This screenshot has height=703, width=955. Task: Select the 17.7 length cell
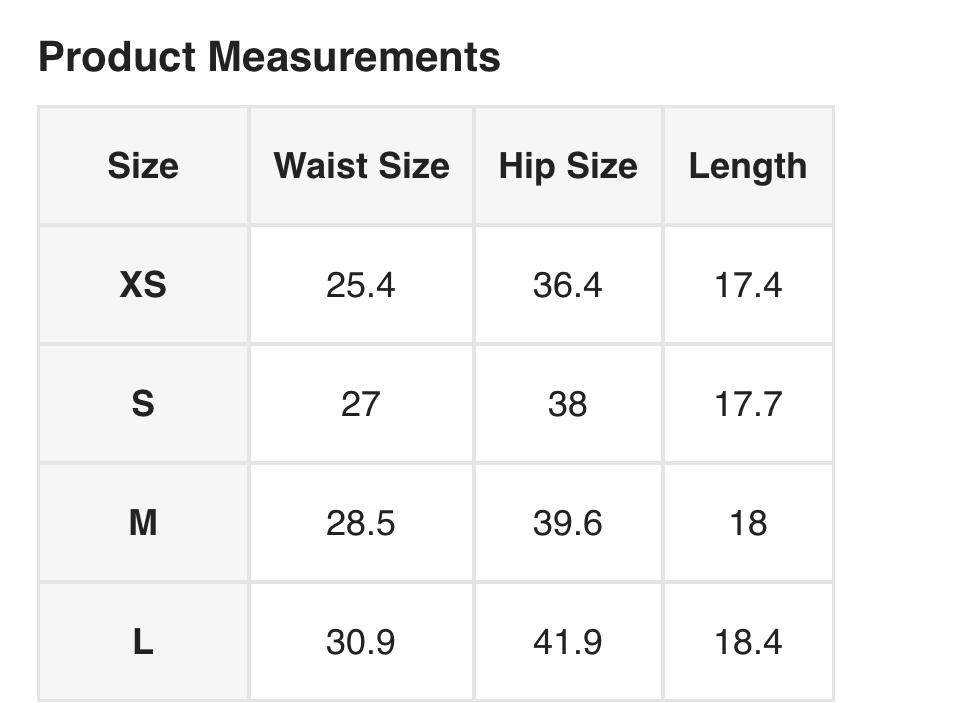point(748,404)
